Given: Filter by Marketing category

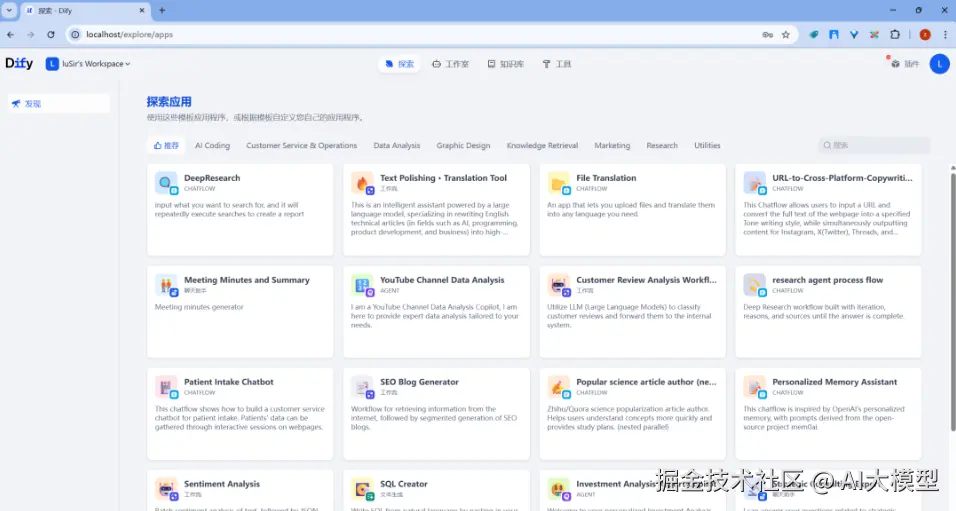Looking at the screenshot, I should (612, 145).
